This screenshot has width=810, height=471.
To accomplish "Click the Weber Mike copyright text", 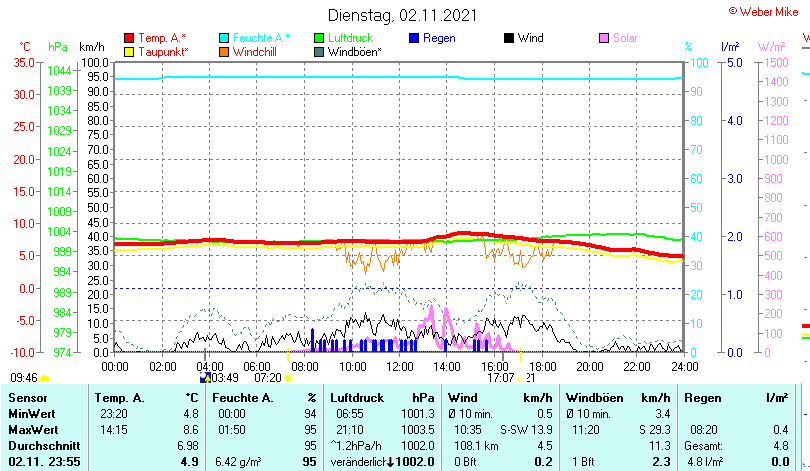I will (x=768, y=10).
